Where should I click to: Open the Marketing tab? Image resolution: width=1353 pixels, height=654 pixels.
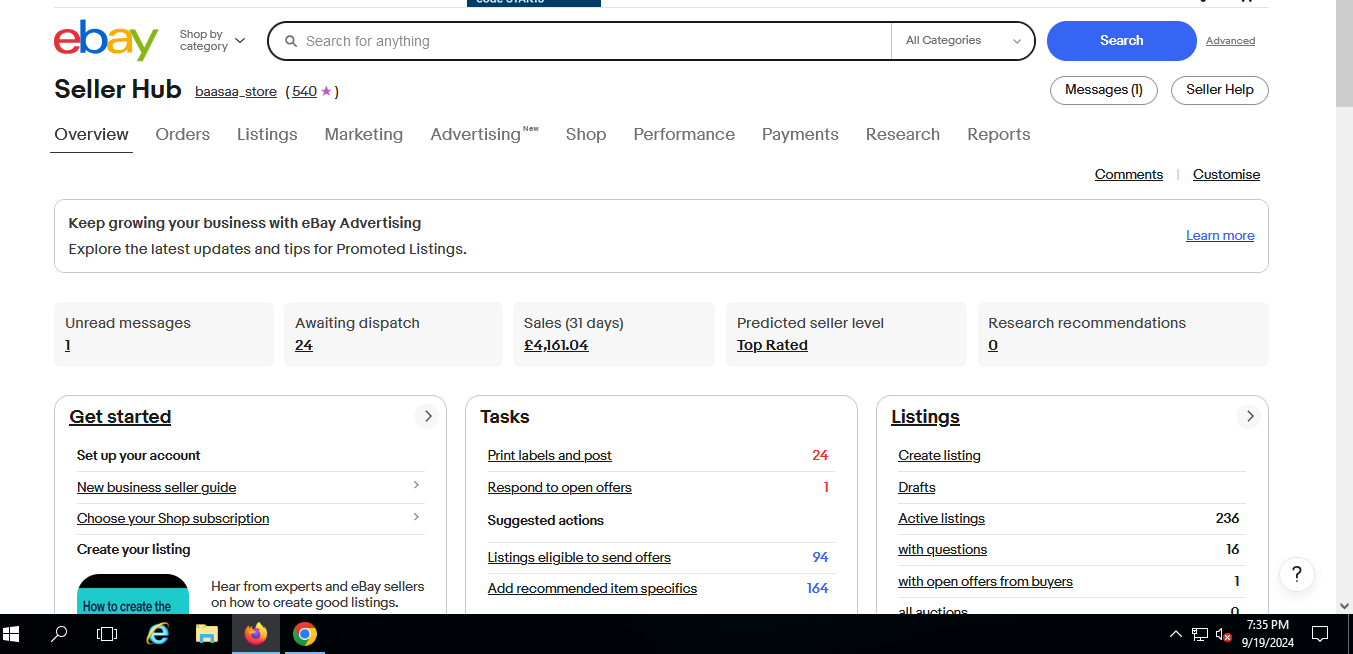pyautogui.click(x=364, y=135)
